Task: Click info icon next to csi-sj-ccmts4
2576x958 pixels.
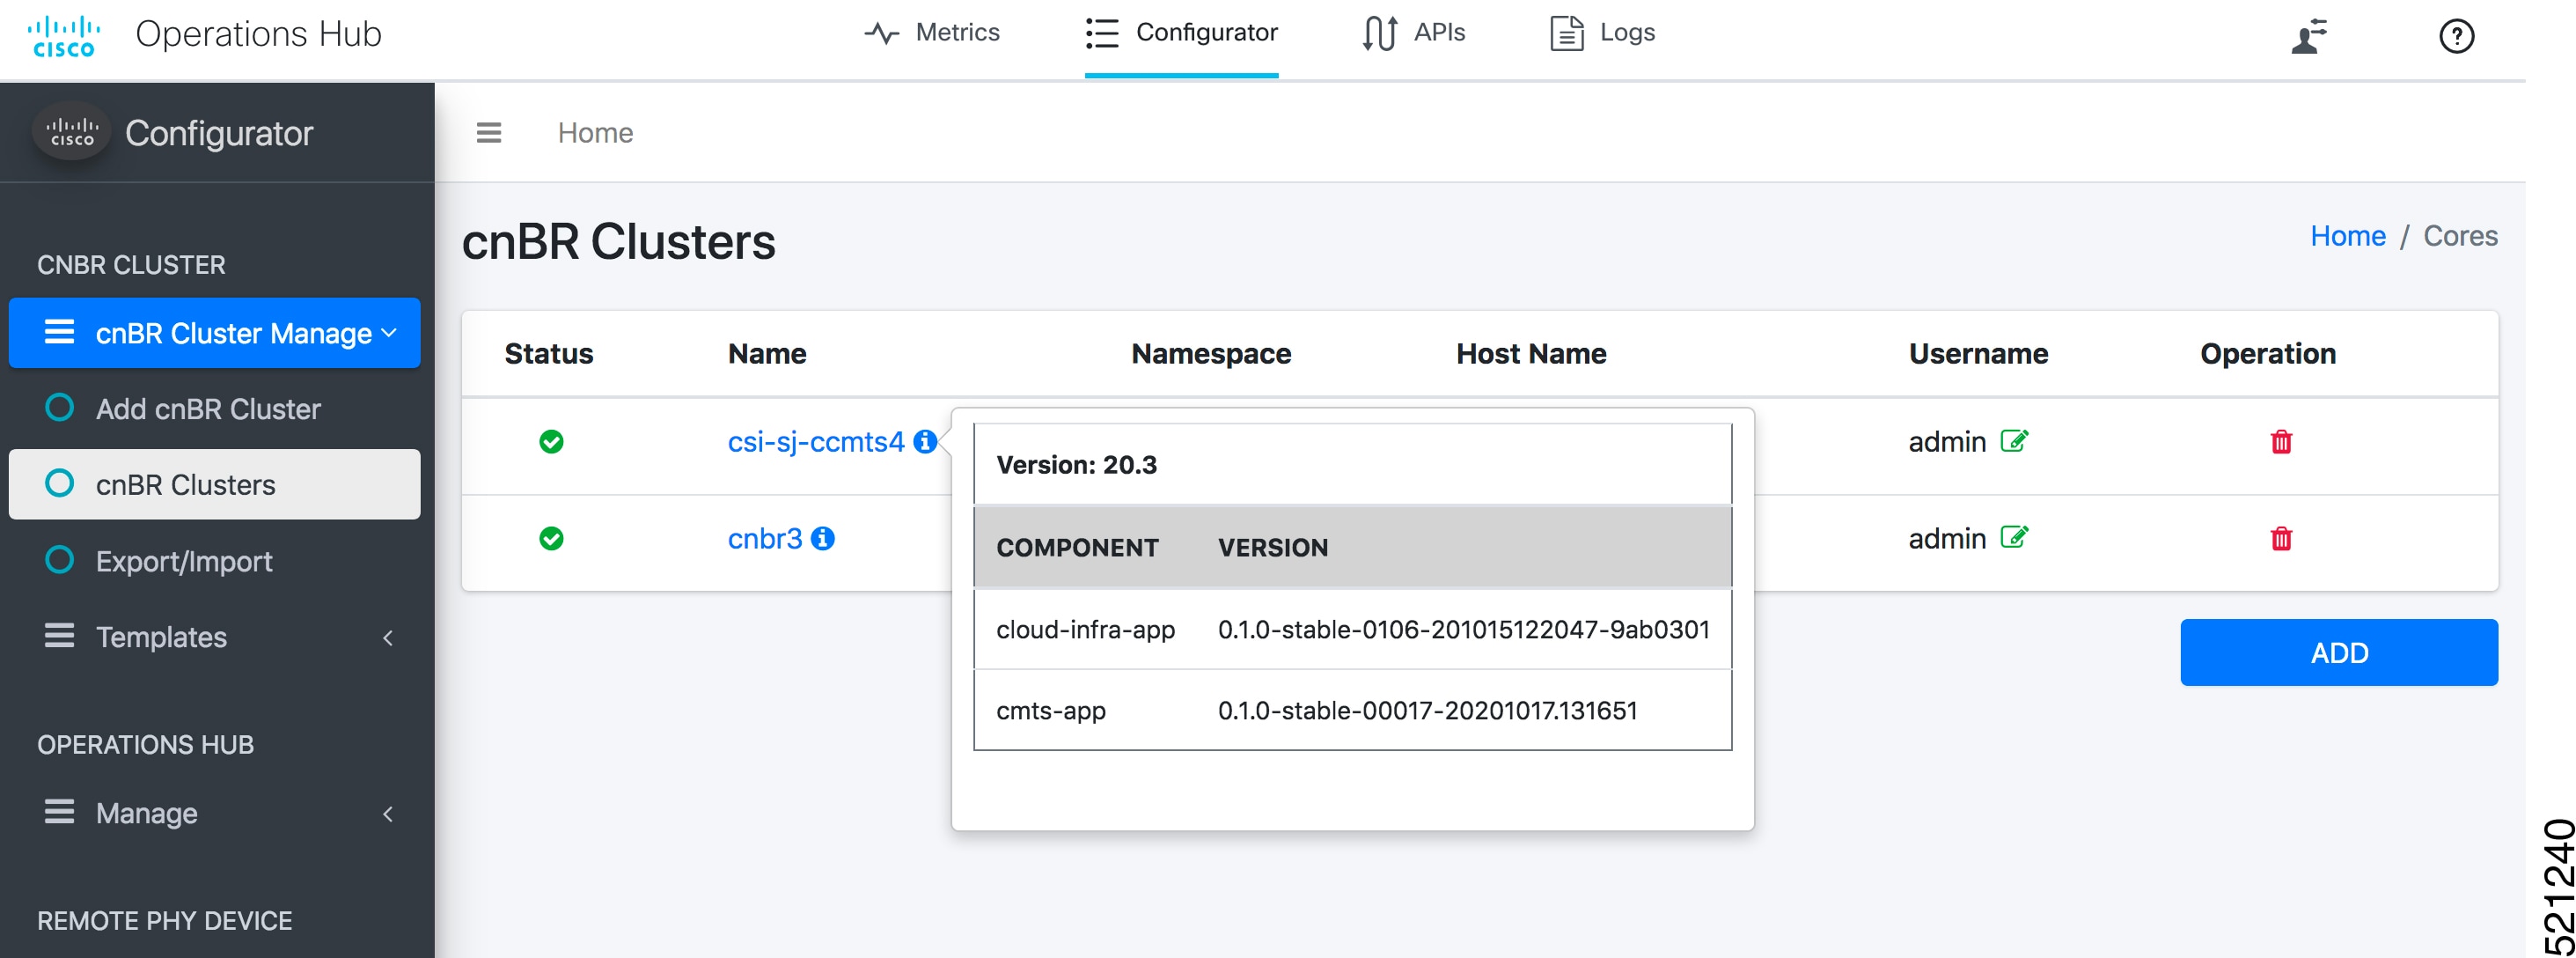Action: 925,441
